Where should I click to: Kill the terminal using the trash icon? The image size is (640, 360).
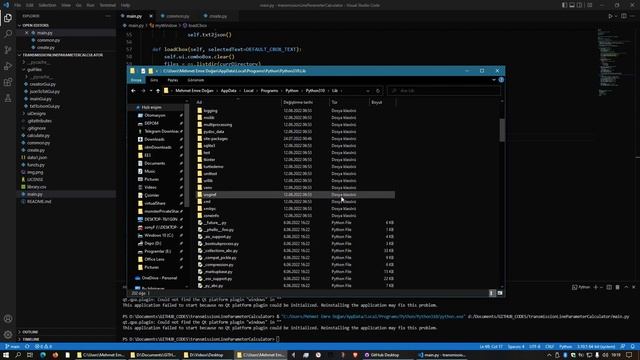coord(617,287)
